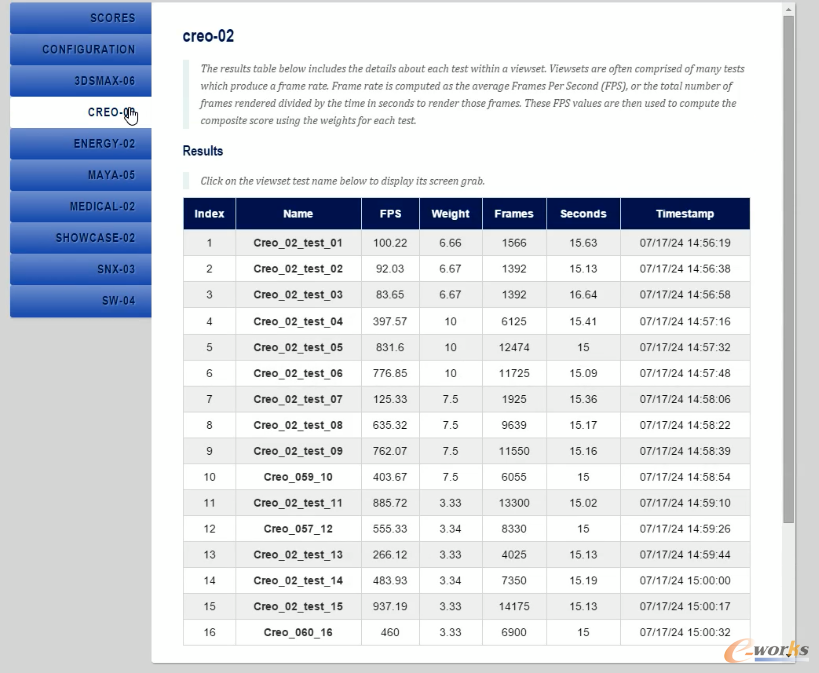Select the active CREO-02 sidebar tab
This screenshot has width=819, height=673.
[x=81, y=112]
